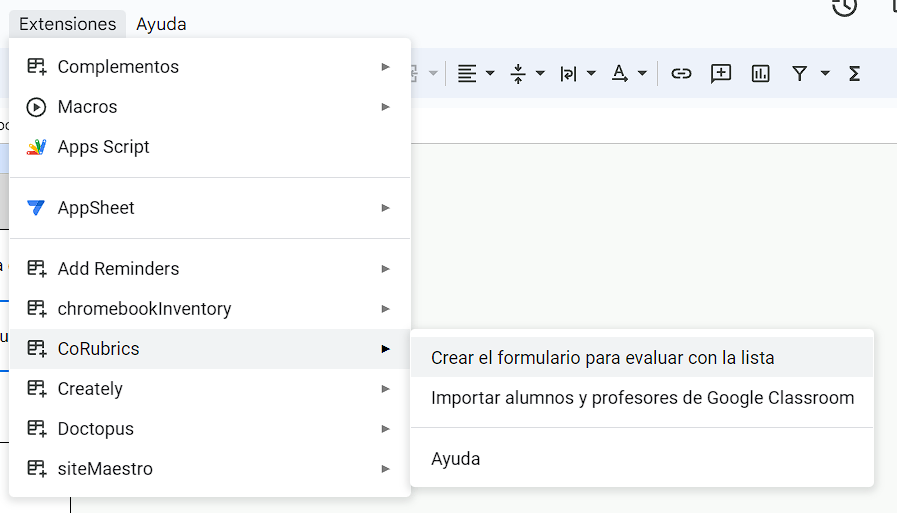This screenshot has width=897, height=513.
Task: Insert a chart with the toolbar icon
Action: pos(760,74)
